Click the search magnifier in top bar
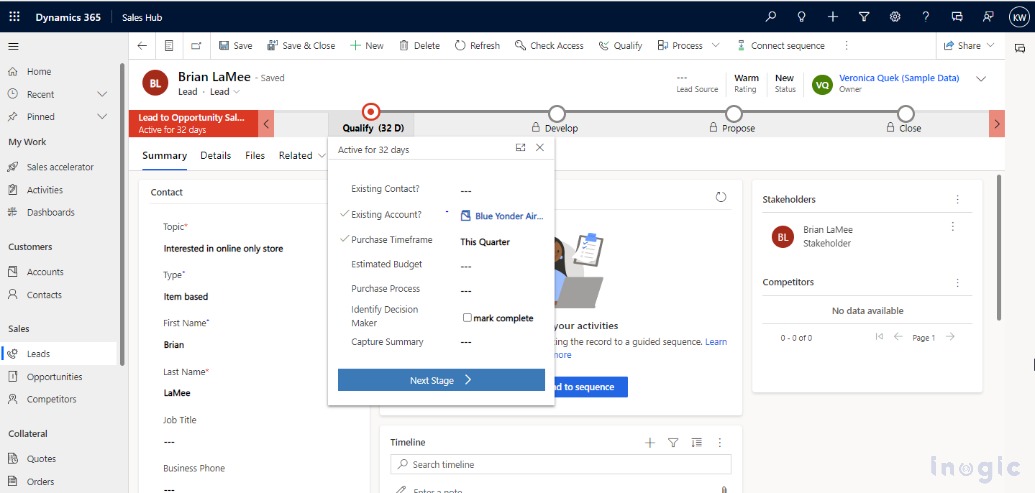This screenshot has height=493, width=1035. [770, 17]
